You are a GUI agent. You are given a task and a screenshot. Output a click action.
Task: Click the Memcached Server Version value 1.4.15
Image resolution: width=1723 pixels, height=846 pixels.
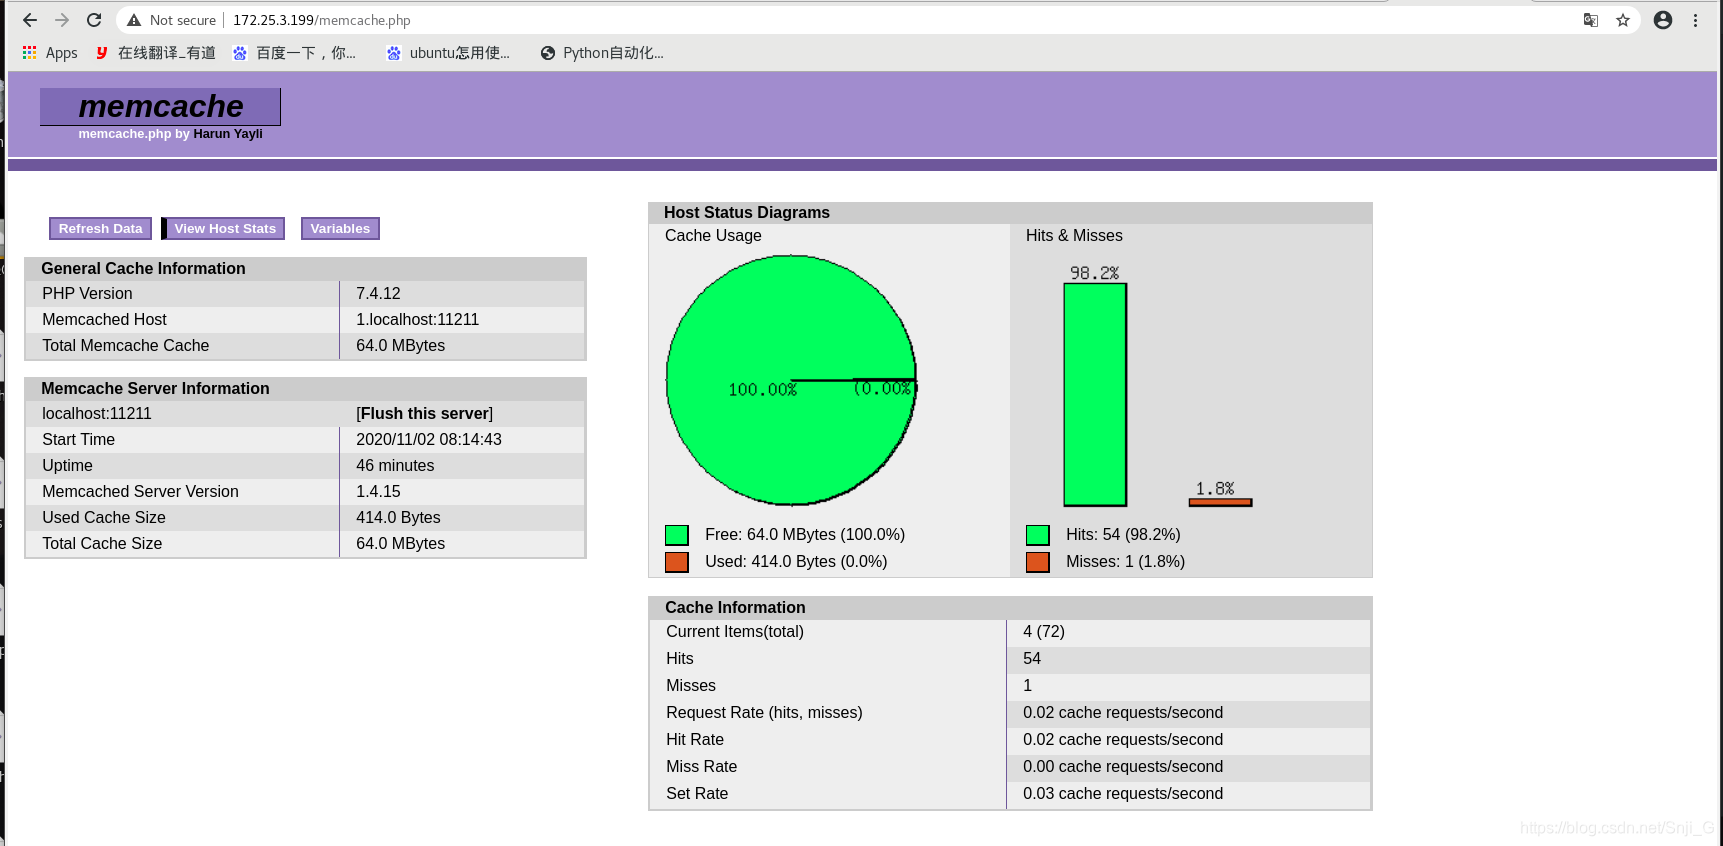[x=378, y=492]
